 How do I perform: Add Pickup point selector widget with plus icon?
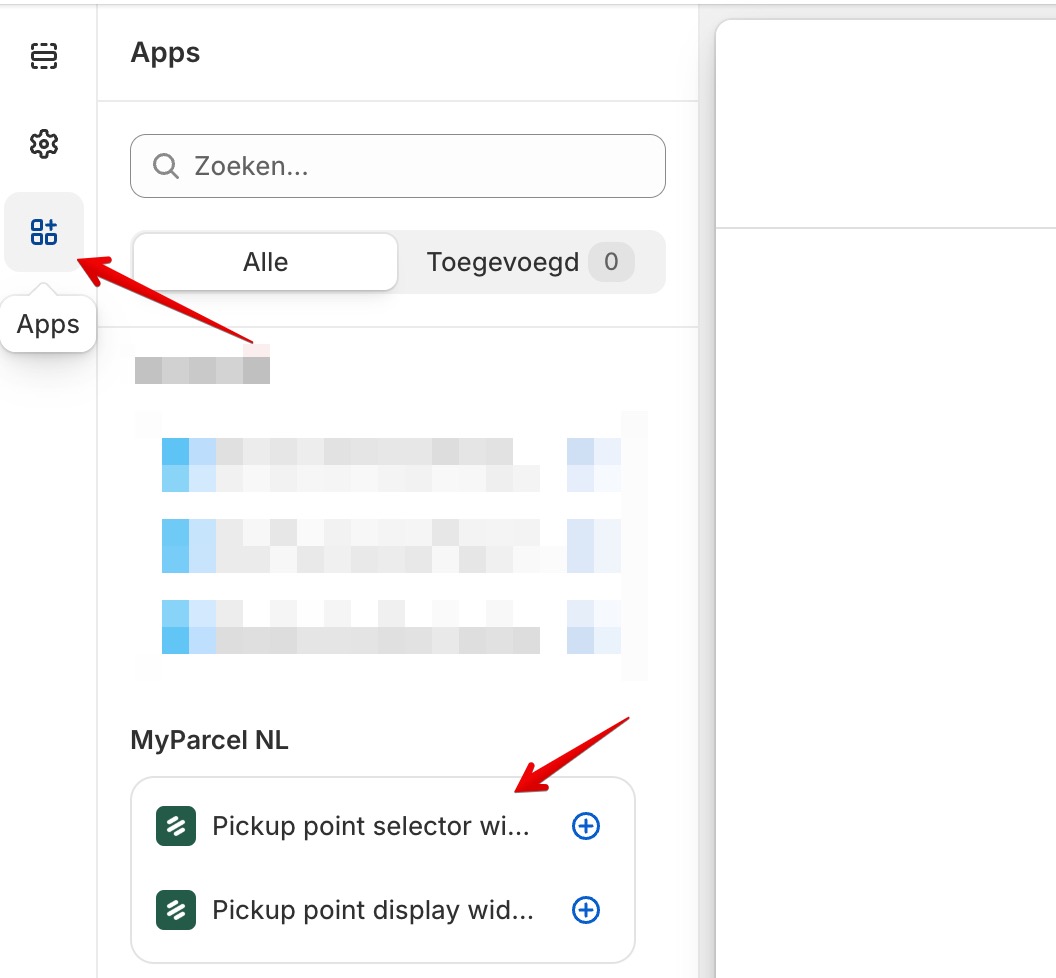click(x=585, y=826)
